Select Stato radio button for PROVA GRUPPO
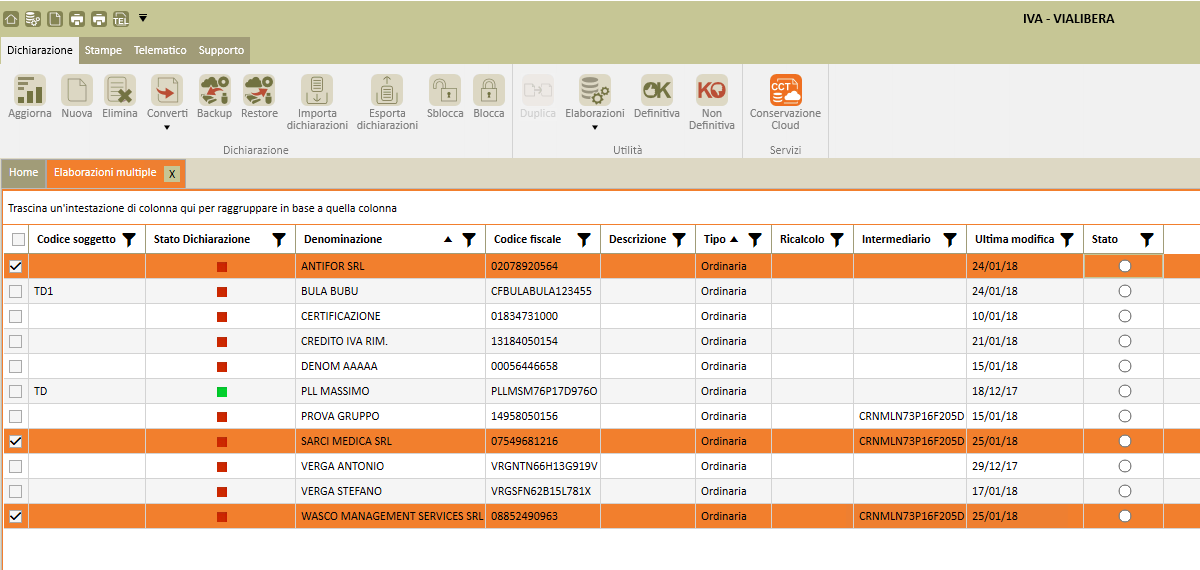 [1125, 416]
